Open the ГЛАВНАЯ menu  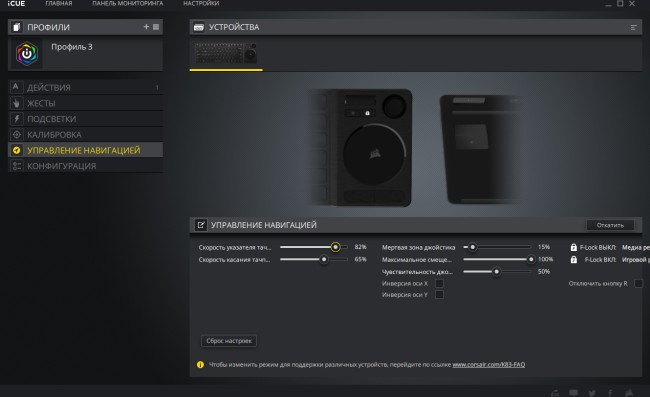click(x=59, y=3)
